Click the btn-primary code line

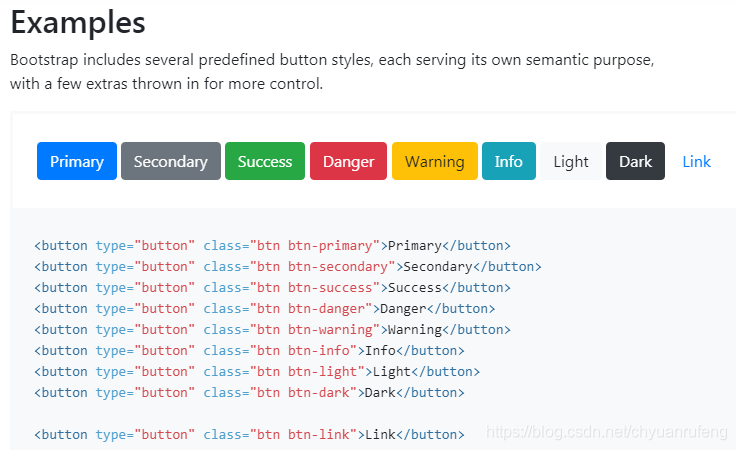tap(272, 245)
